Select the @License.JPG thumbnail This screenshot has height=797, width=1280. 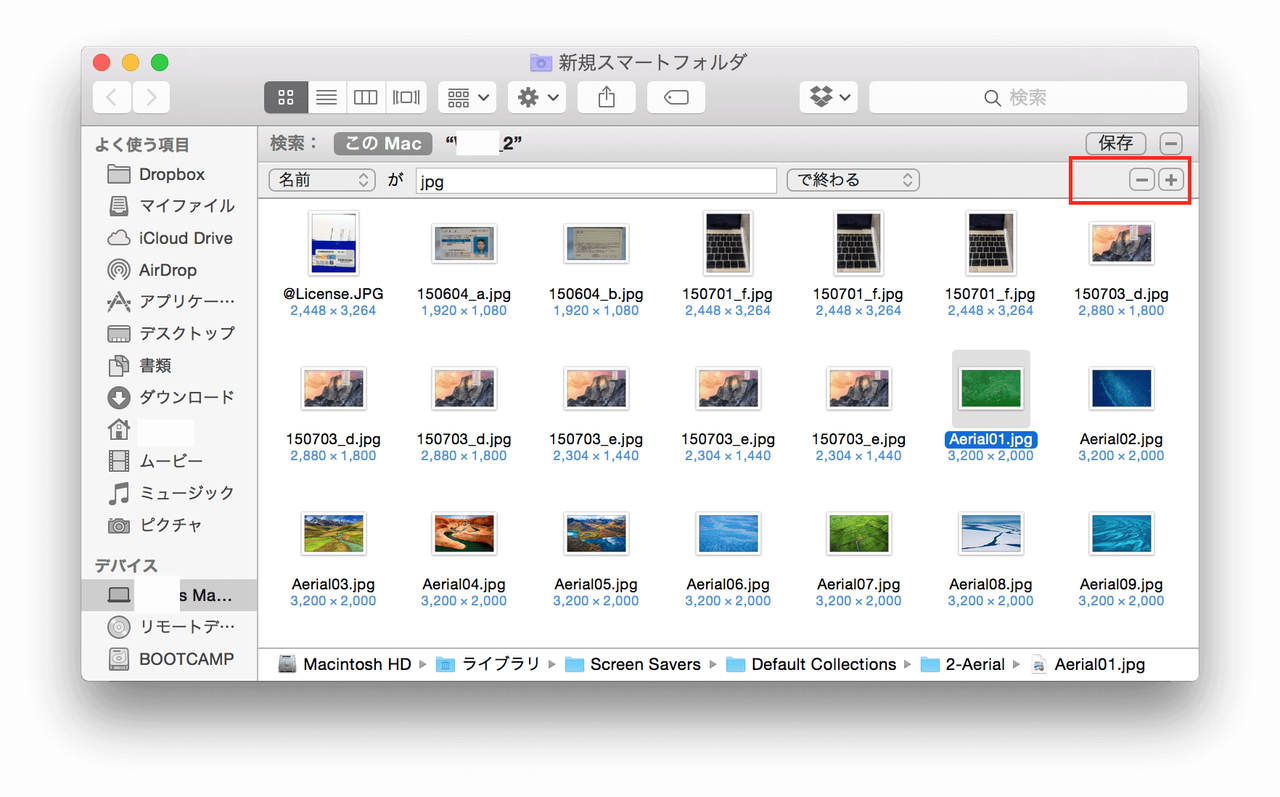coord(333,243)
